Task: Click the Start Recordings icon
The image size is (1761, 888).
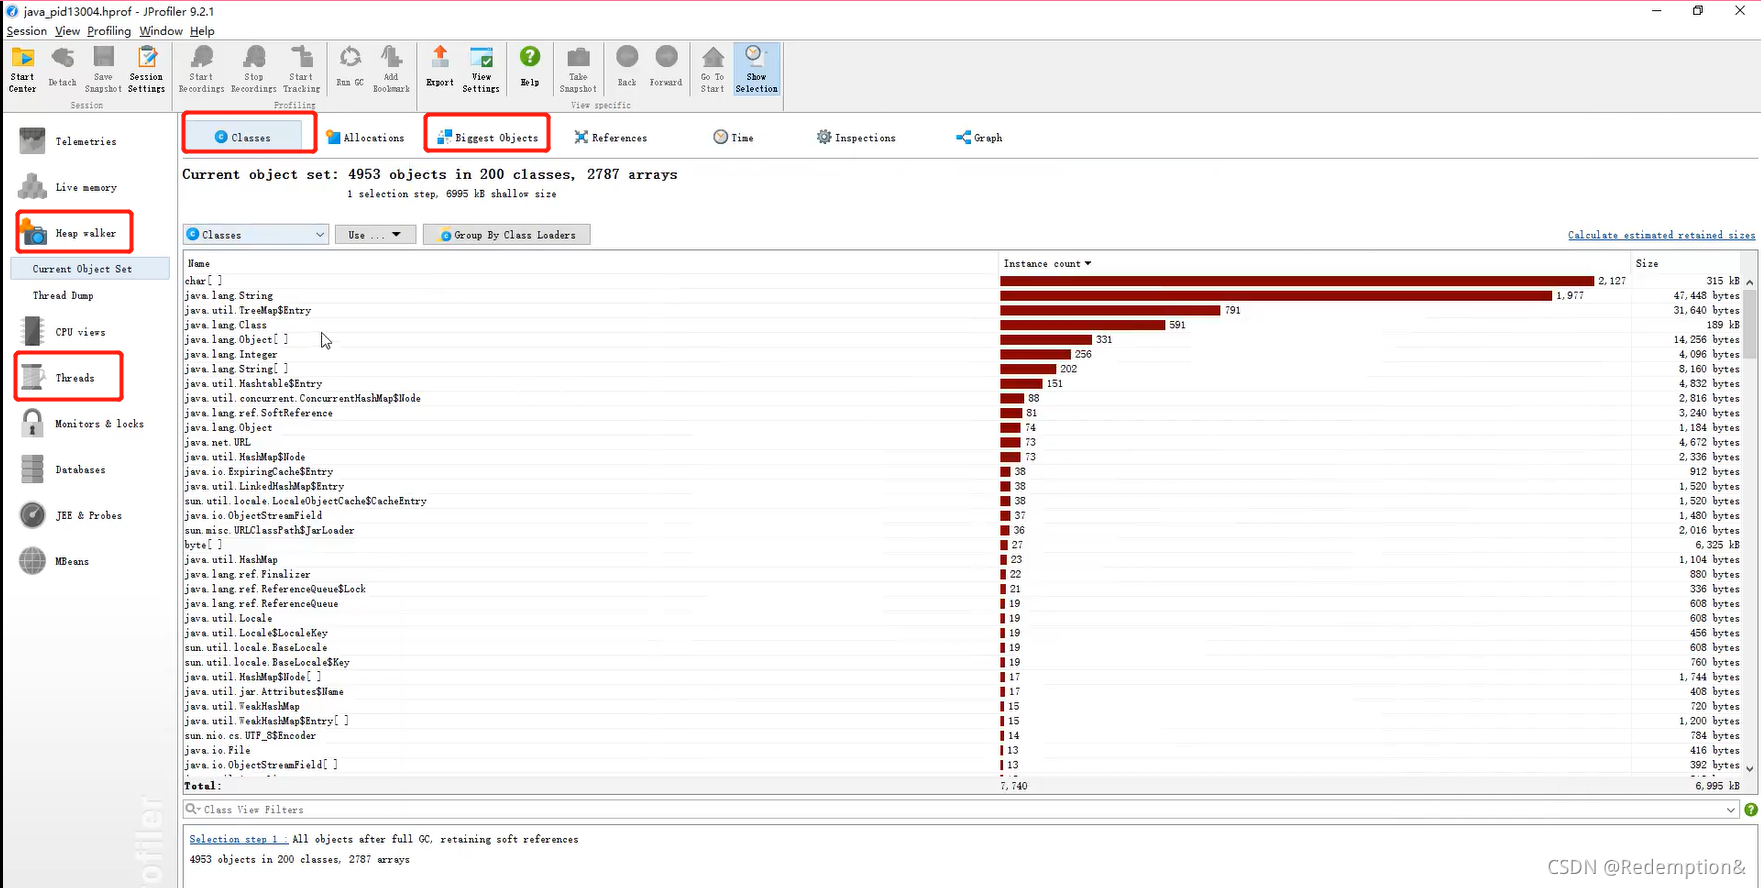Action: pos(201,69)
